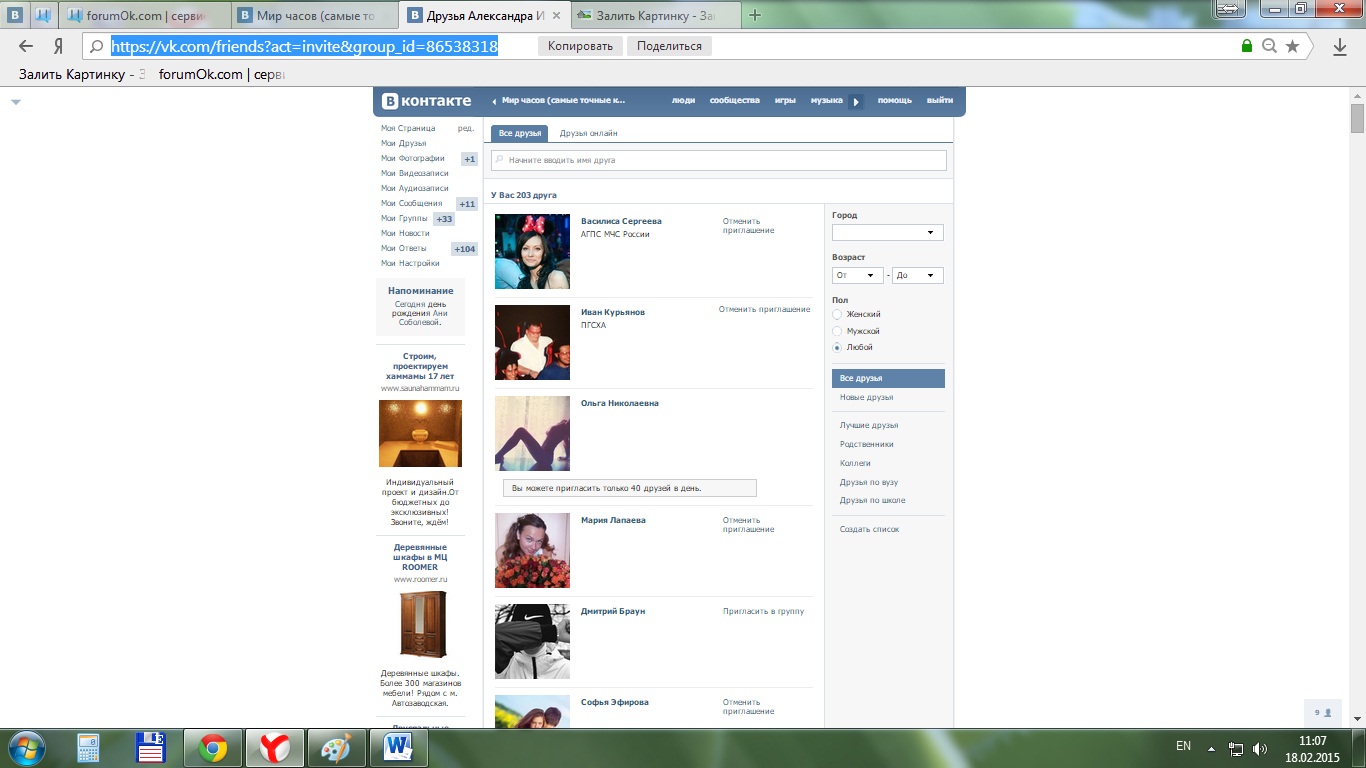Switch to "Залить Картинку" browser tab
Image resolution: width=1366 pixels, height=768 pixels.
(656, 16)
